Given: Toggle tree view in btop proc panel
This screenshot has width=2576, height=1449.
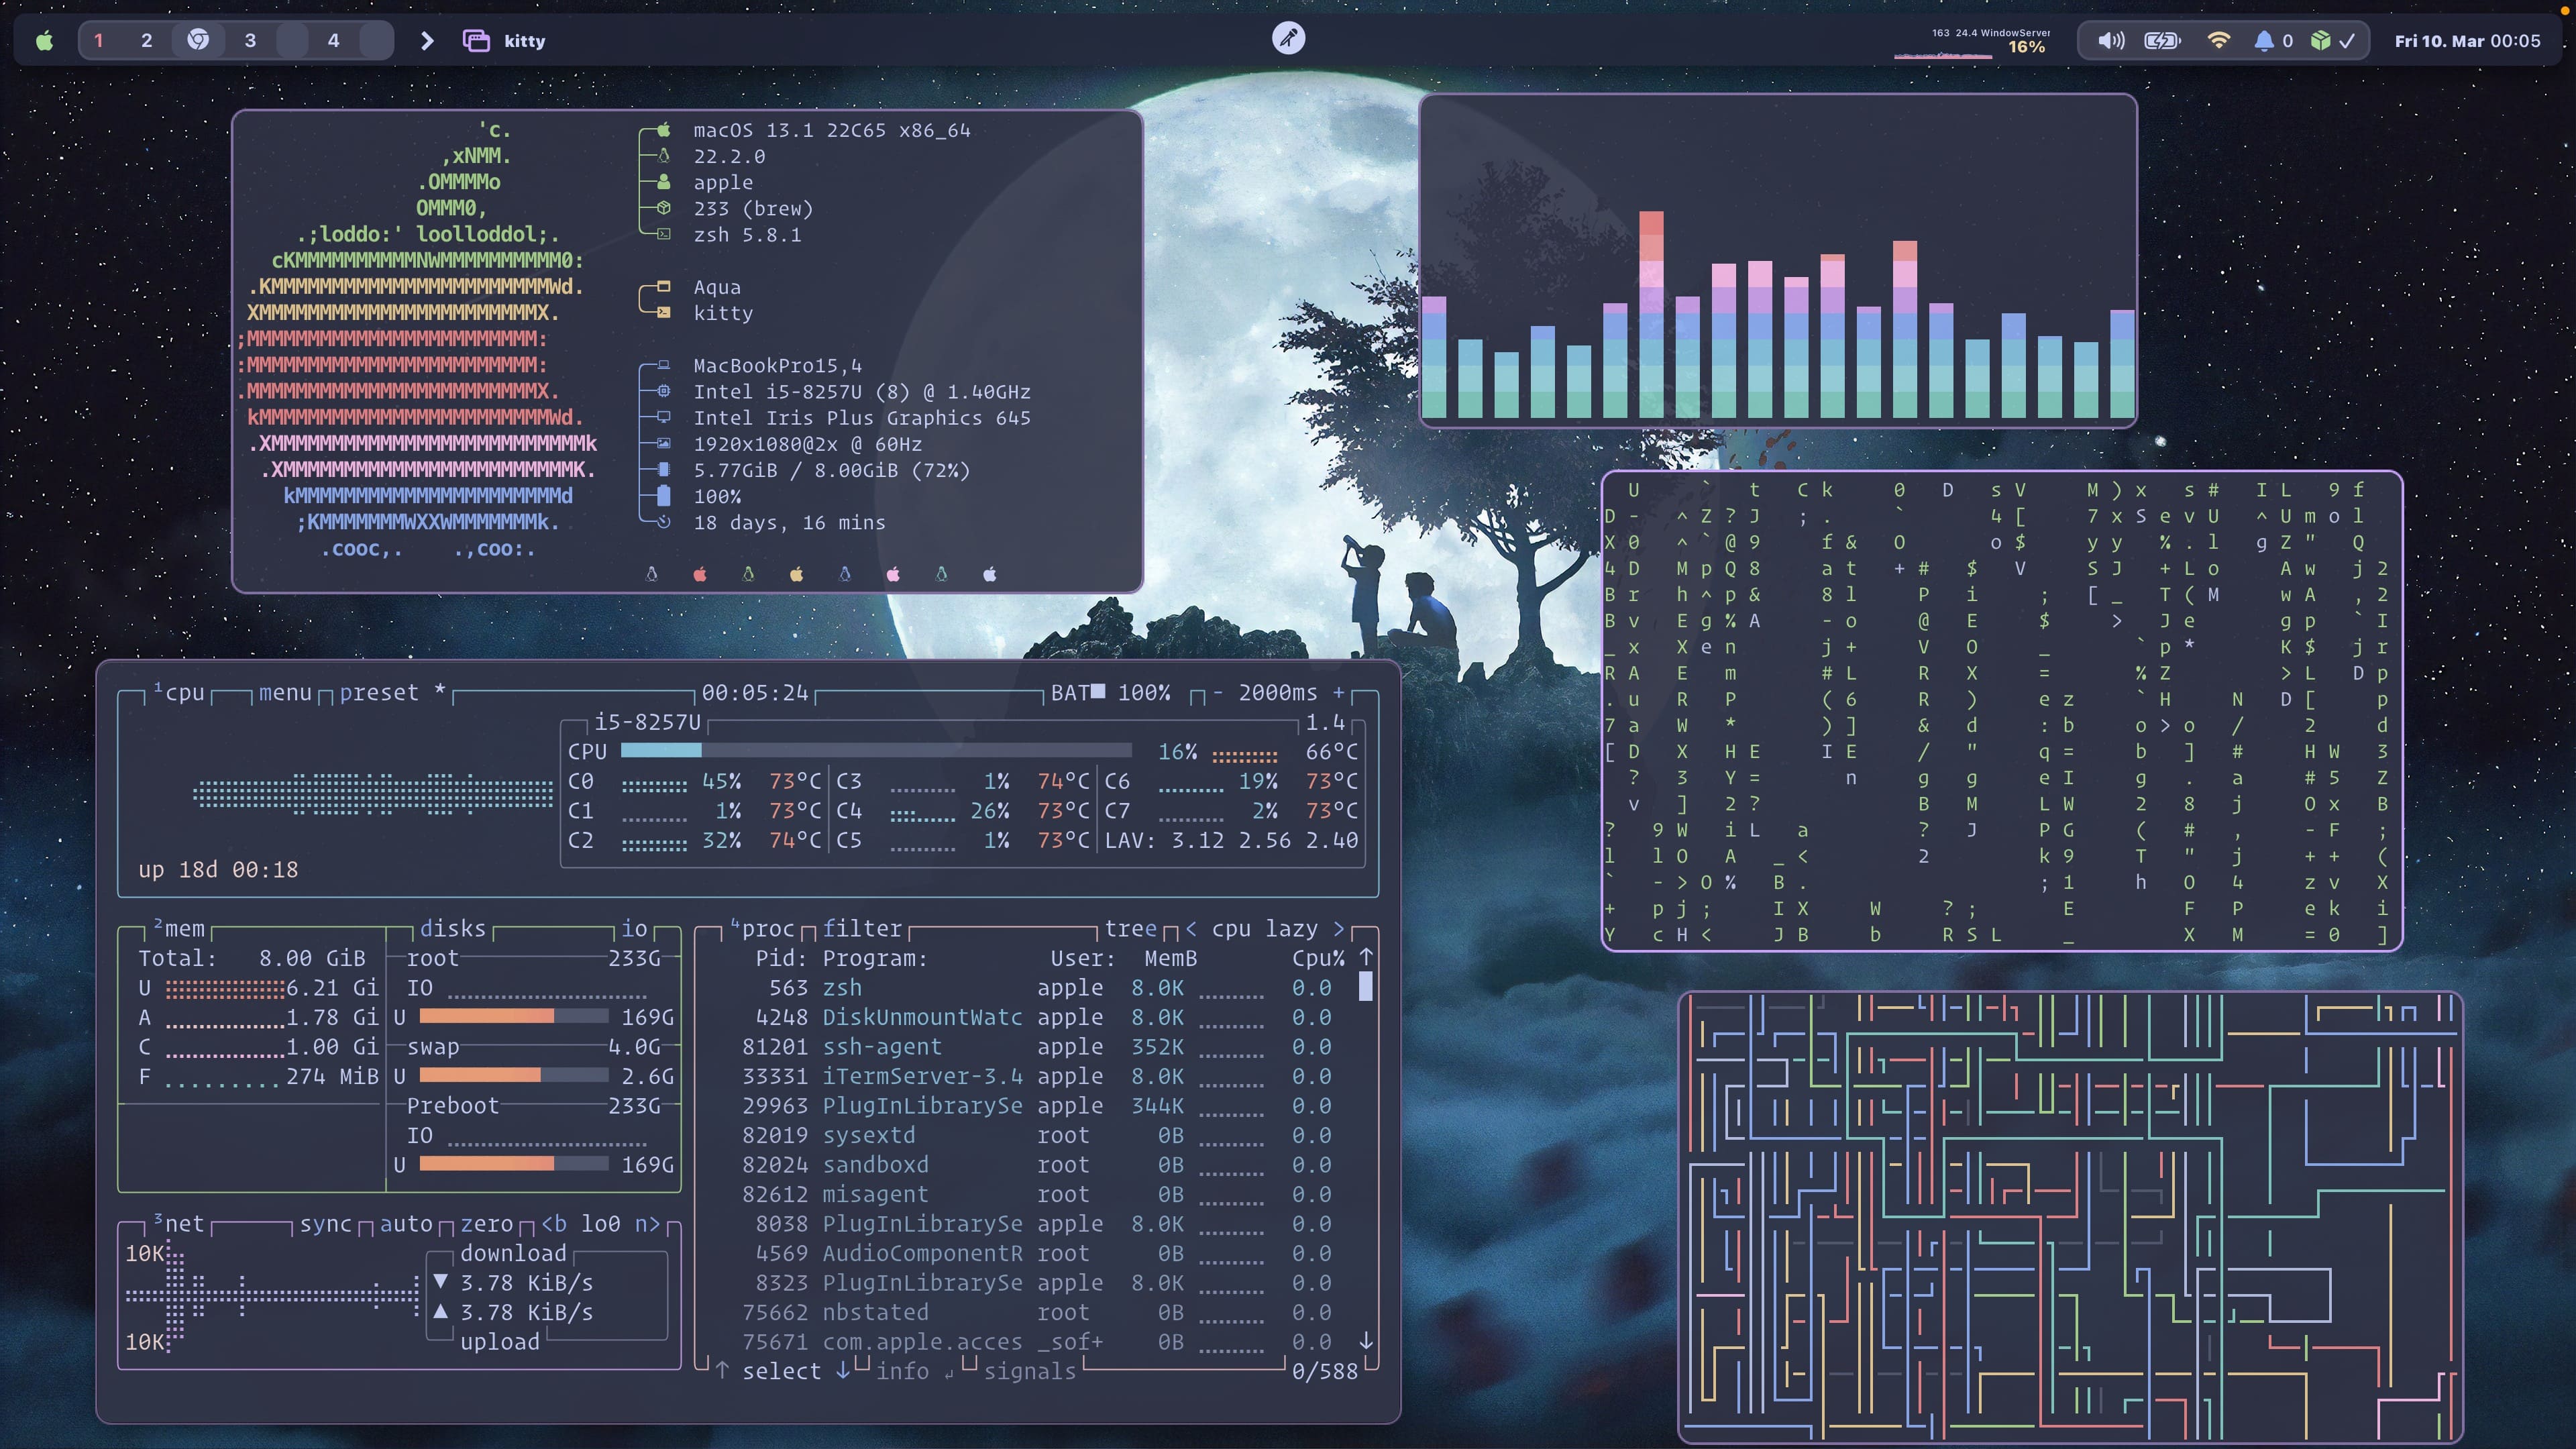Looking at the screenshot, I should pos(1130,929).
